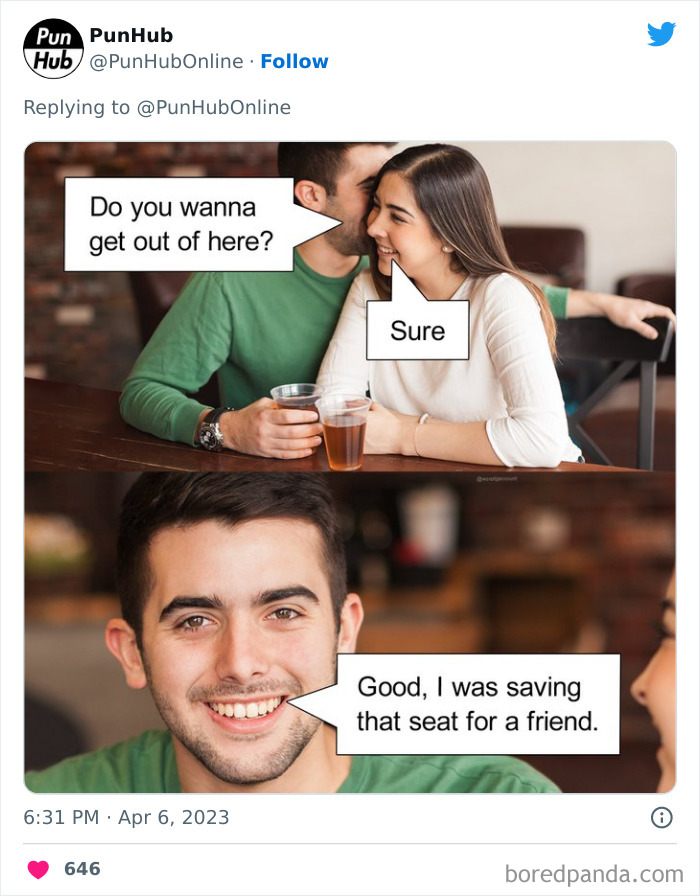The height and width of the screenshot is (896, 700).
Task: Open the @PunHubOnline handle beside Follow
Action: (166, 61)
